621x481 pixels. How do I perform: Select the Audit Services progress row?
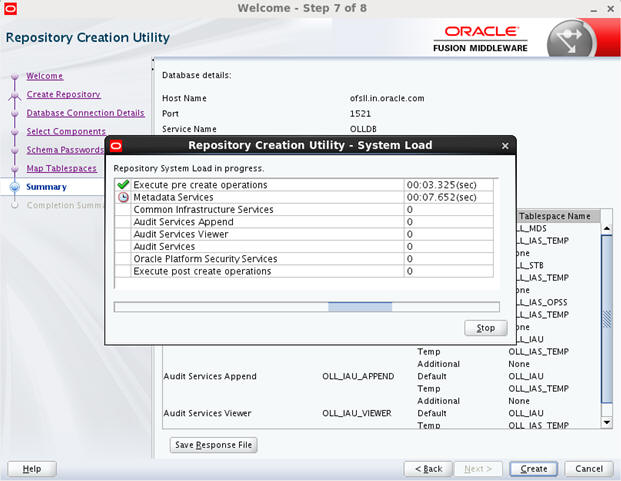pos(304,246)
